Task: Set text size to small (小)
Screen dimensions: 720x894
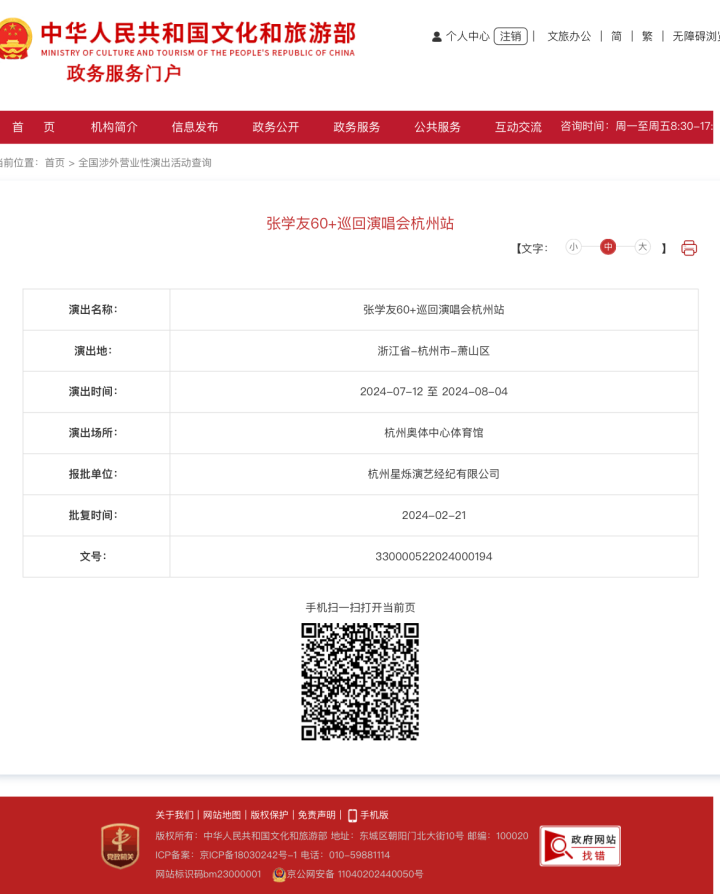Action: (573, 247)
